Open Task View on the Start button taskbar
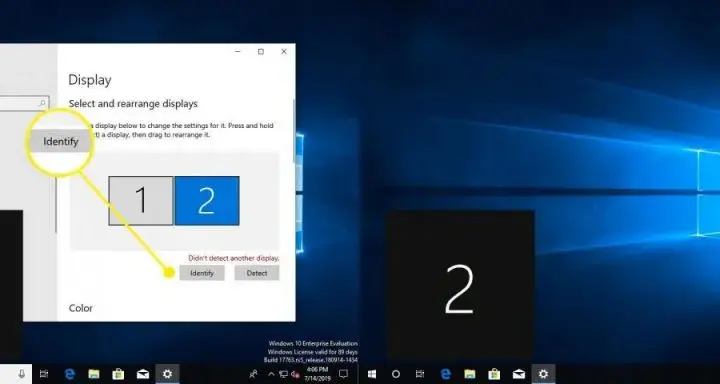The width and height of the screenshot is (720, 384). pos(420,374)
